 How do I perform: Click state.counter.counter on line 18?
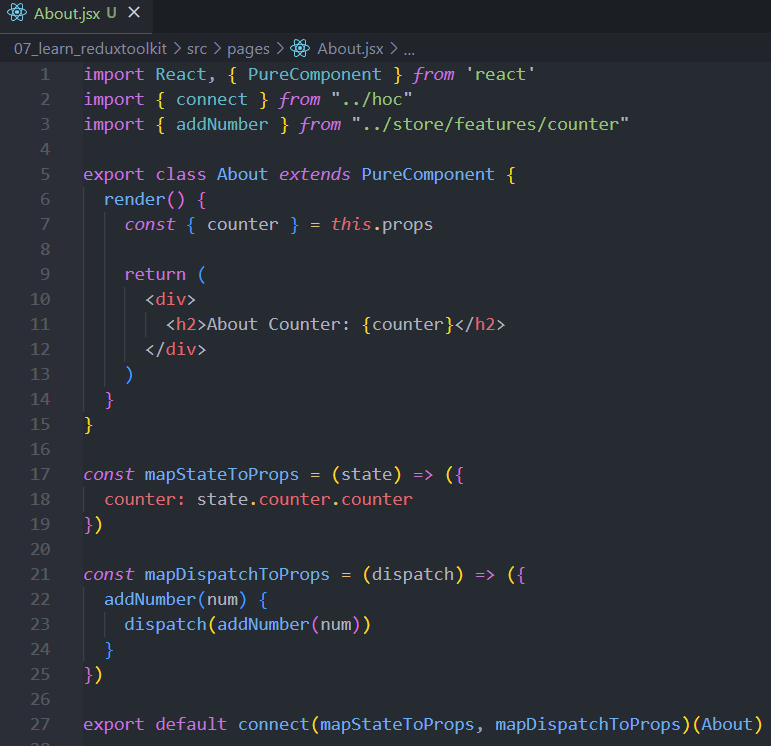point(305,499)
